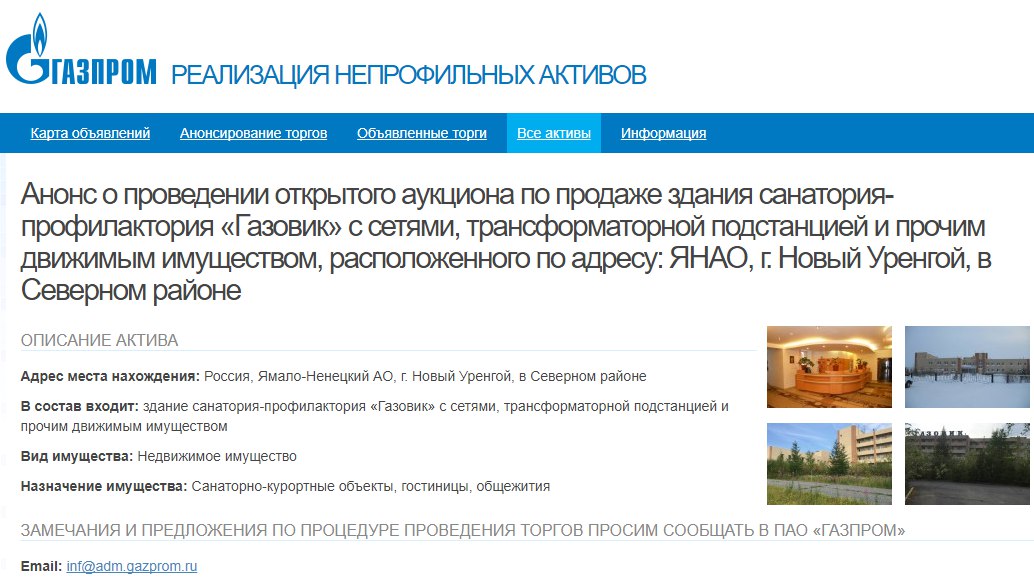Click the Реализация непрофильных активов site title
Image resolution: width=1034 pixels, height=585 pixels.
pyautogui.click(x=409, y=75)
